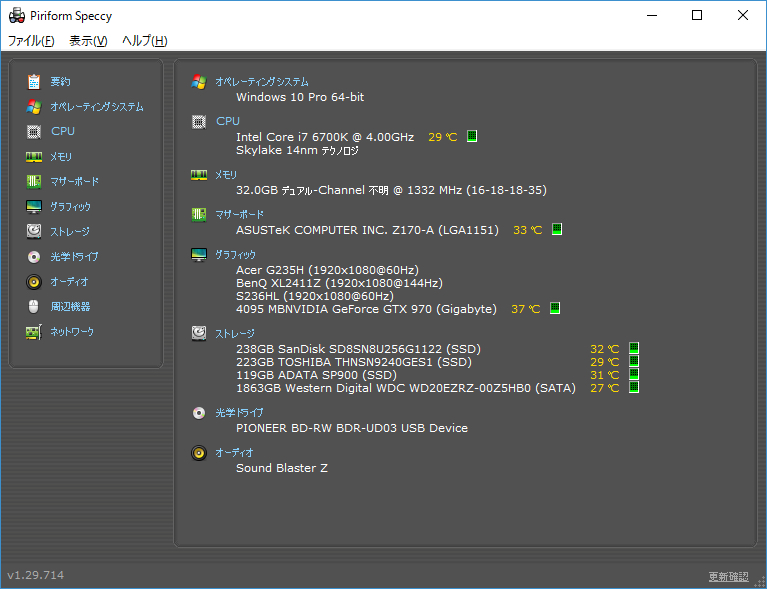767x589 pixels.
Task: Click the ストレージ hard disk icon in sidebar
Action: pyautogui.click(x=34, y=231)
